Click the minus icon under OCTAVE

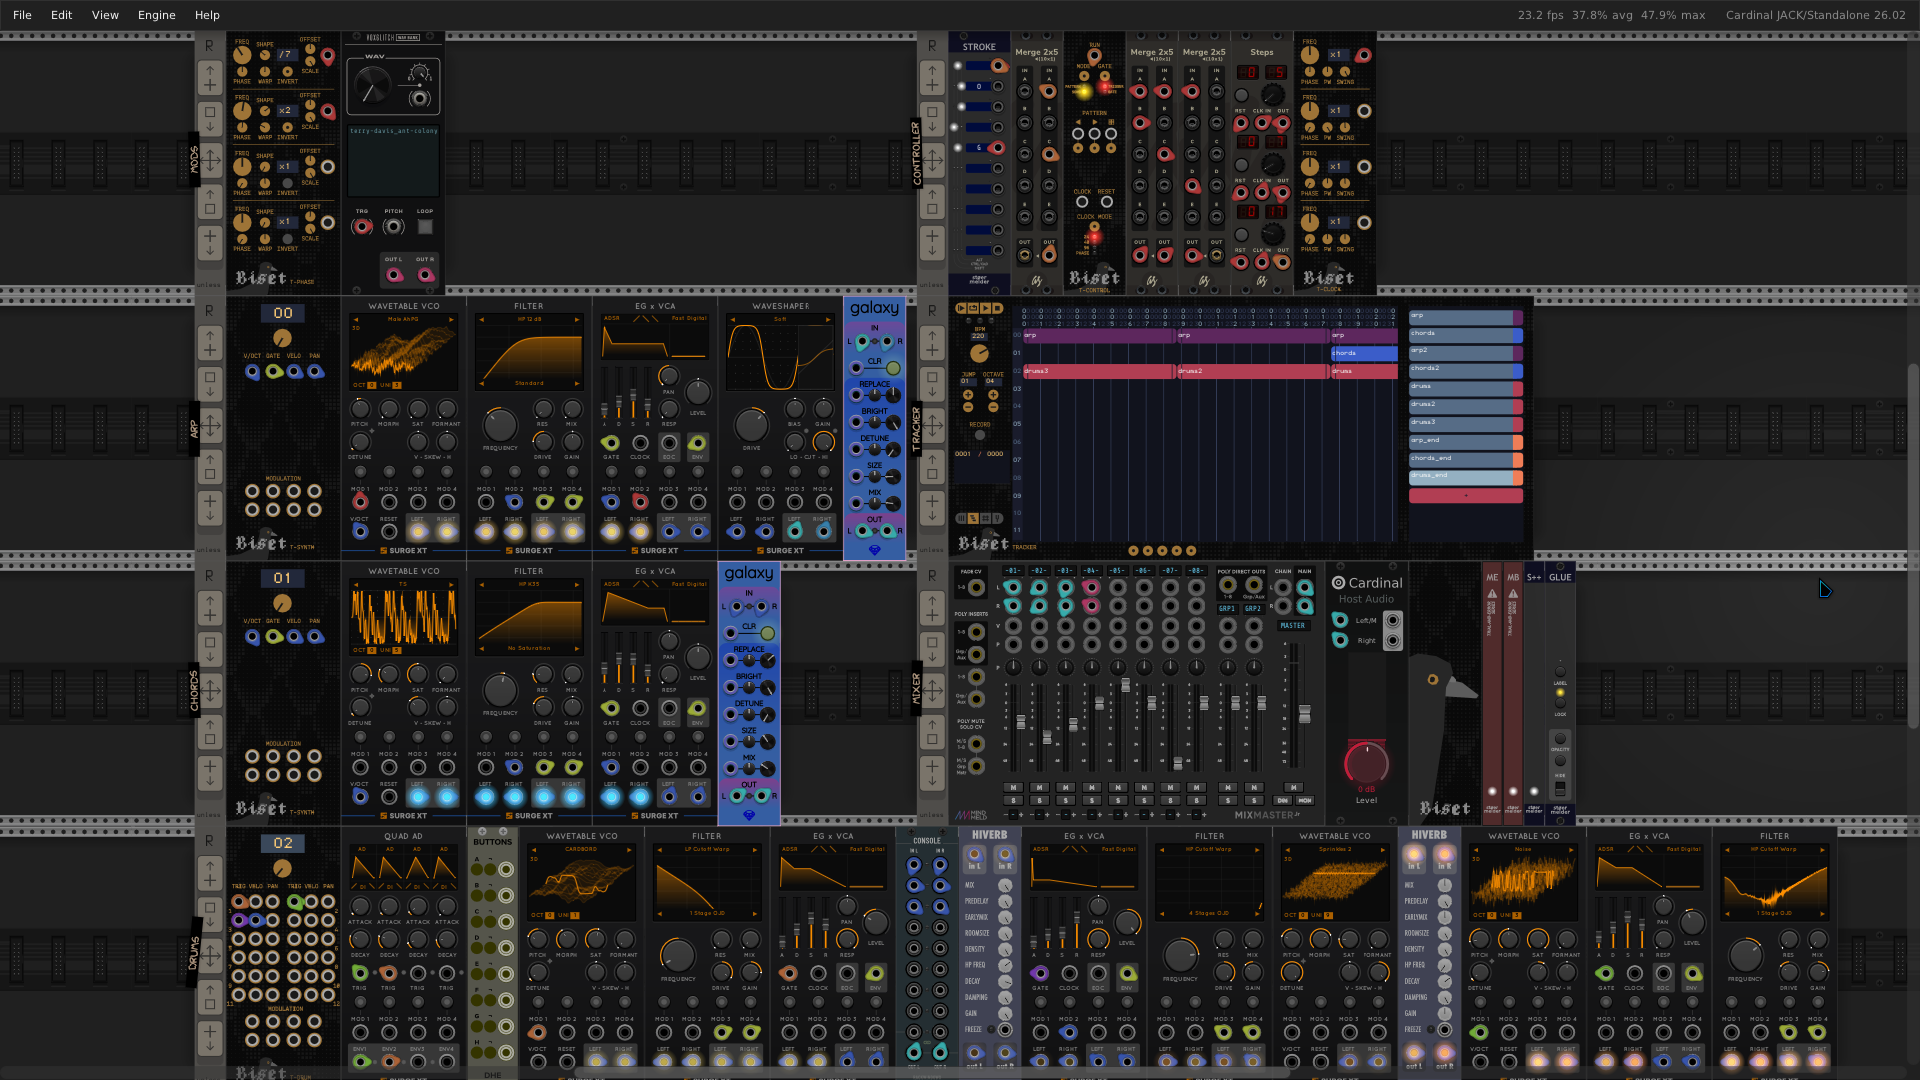(x=993, y=407)
